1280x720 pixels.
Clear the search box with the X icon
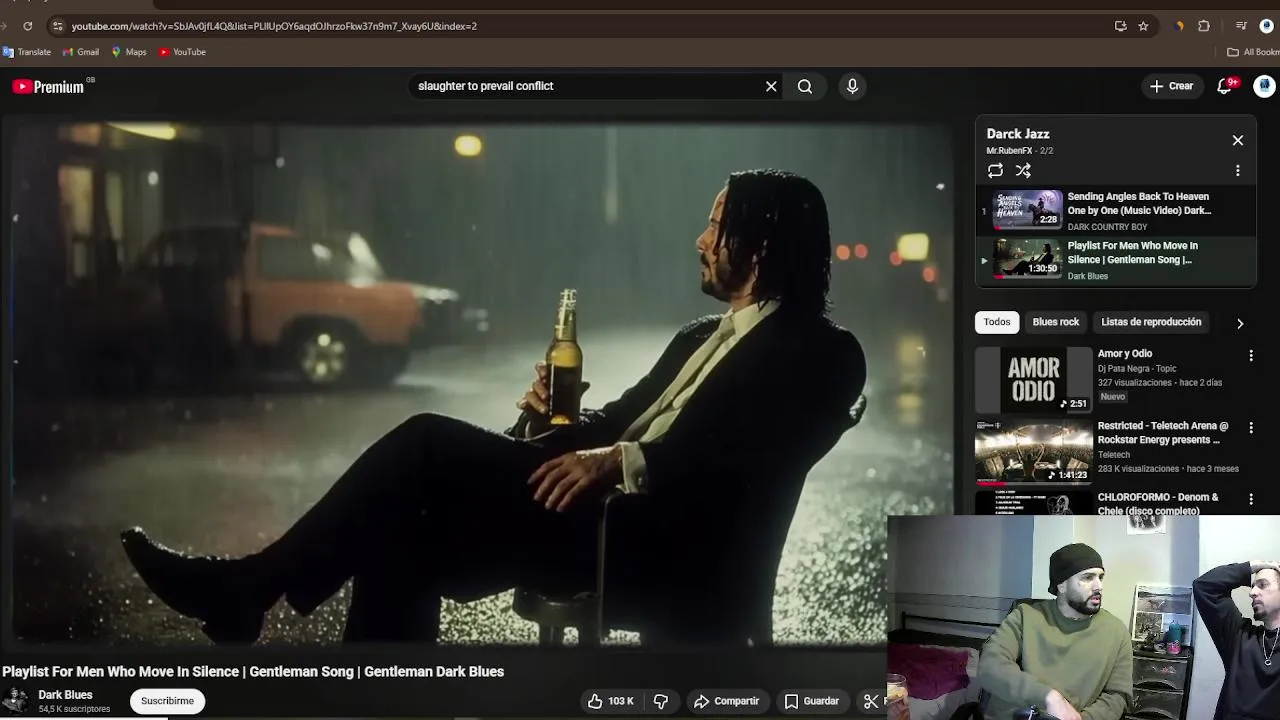pyautogui.click(x=771, y=86)
